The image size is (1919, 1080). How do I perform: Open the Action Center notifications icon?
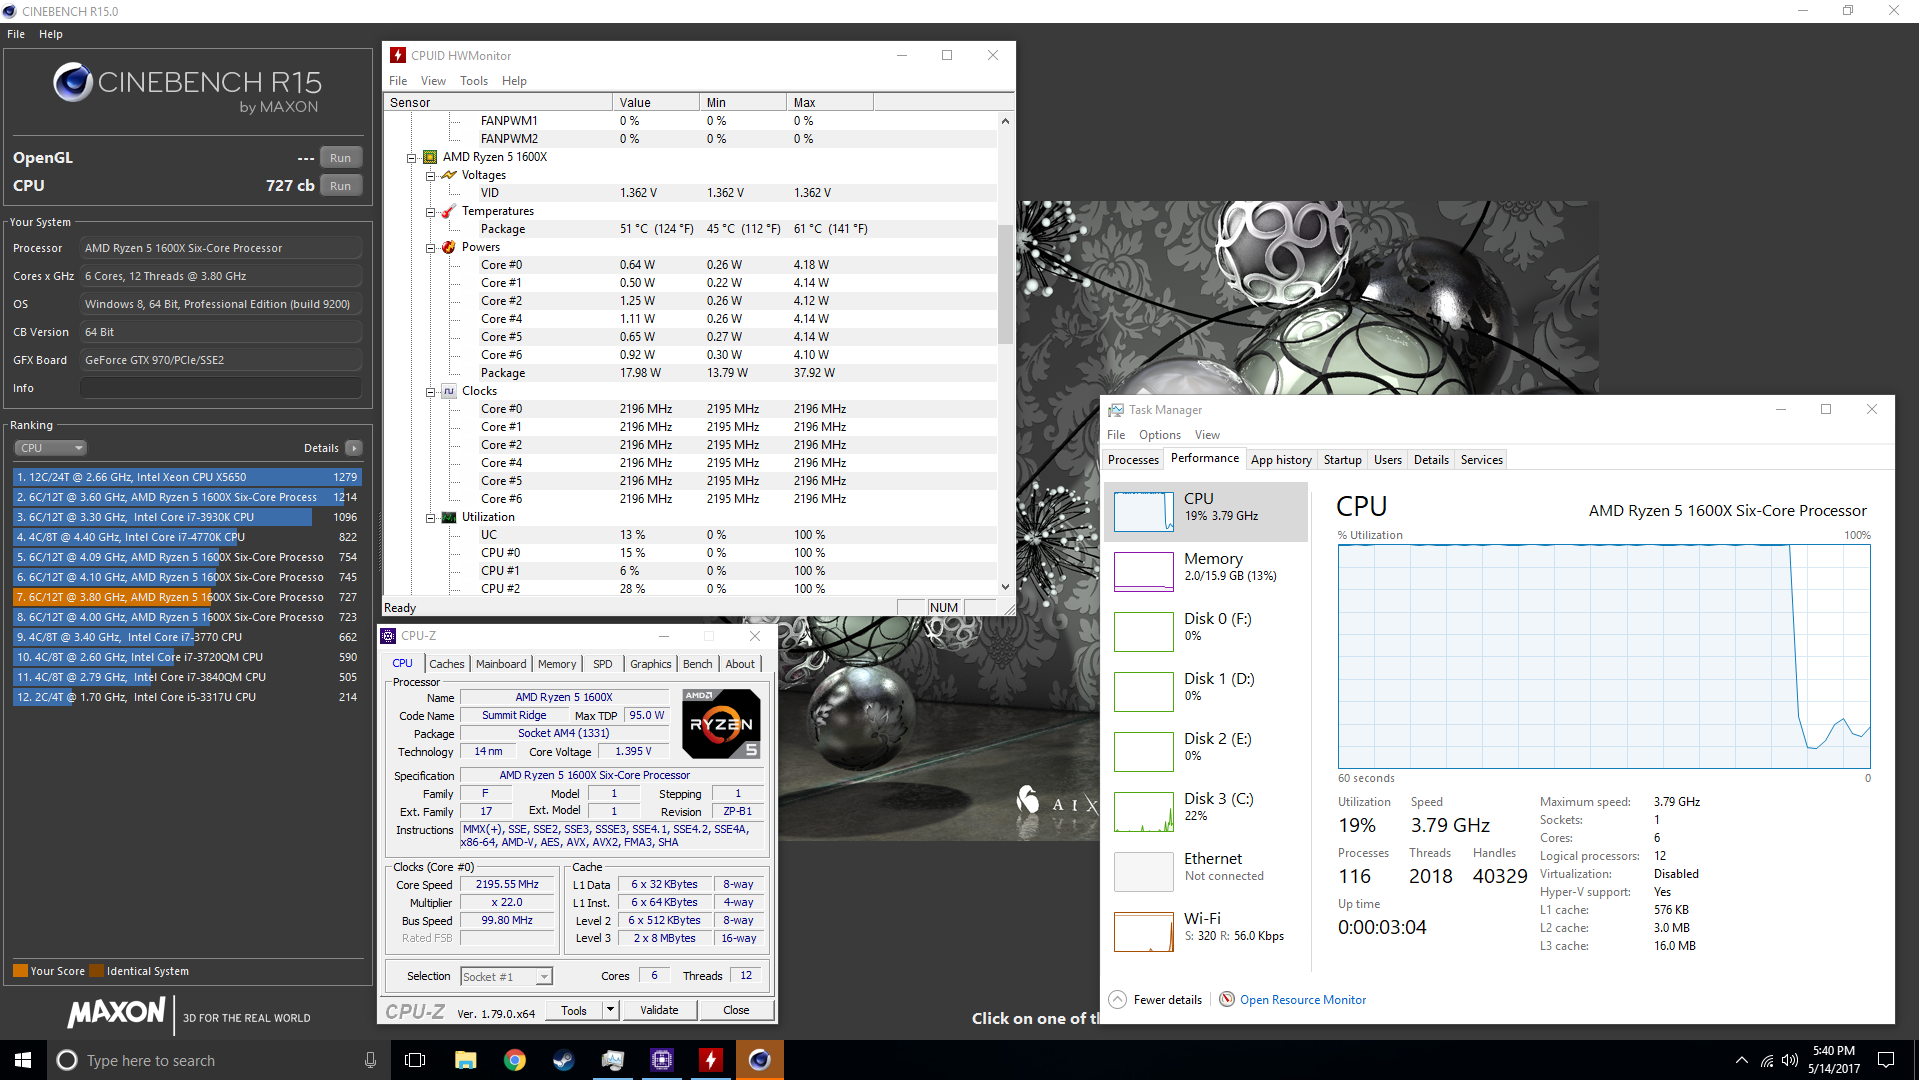(x=1886, y=1060)
